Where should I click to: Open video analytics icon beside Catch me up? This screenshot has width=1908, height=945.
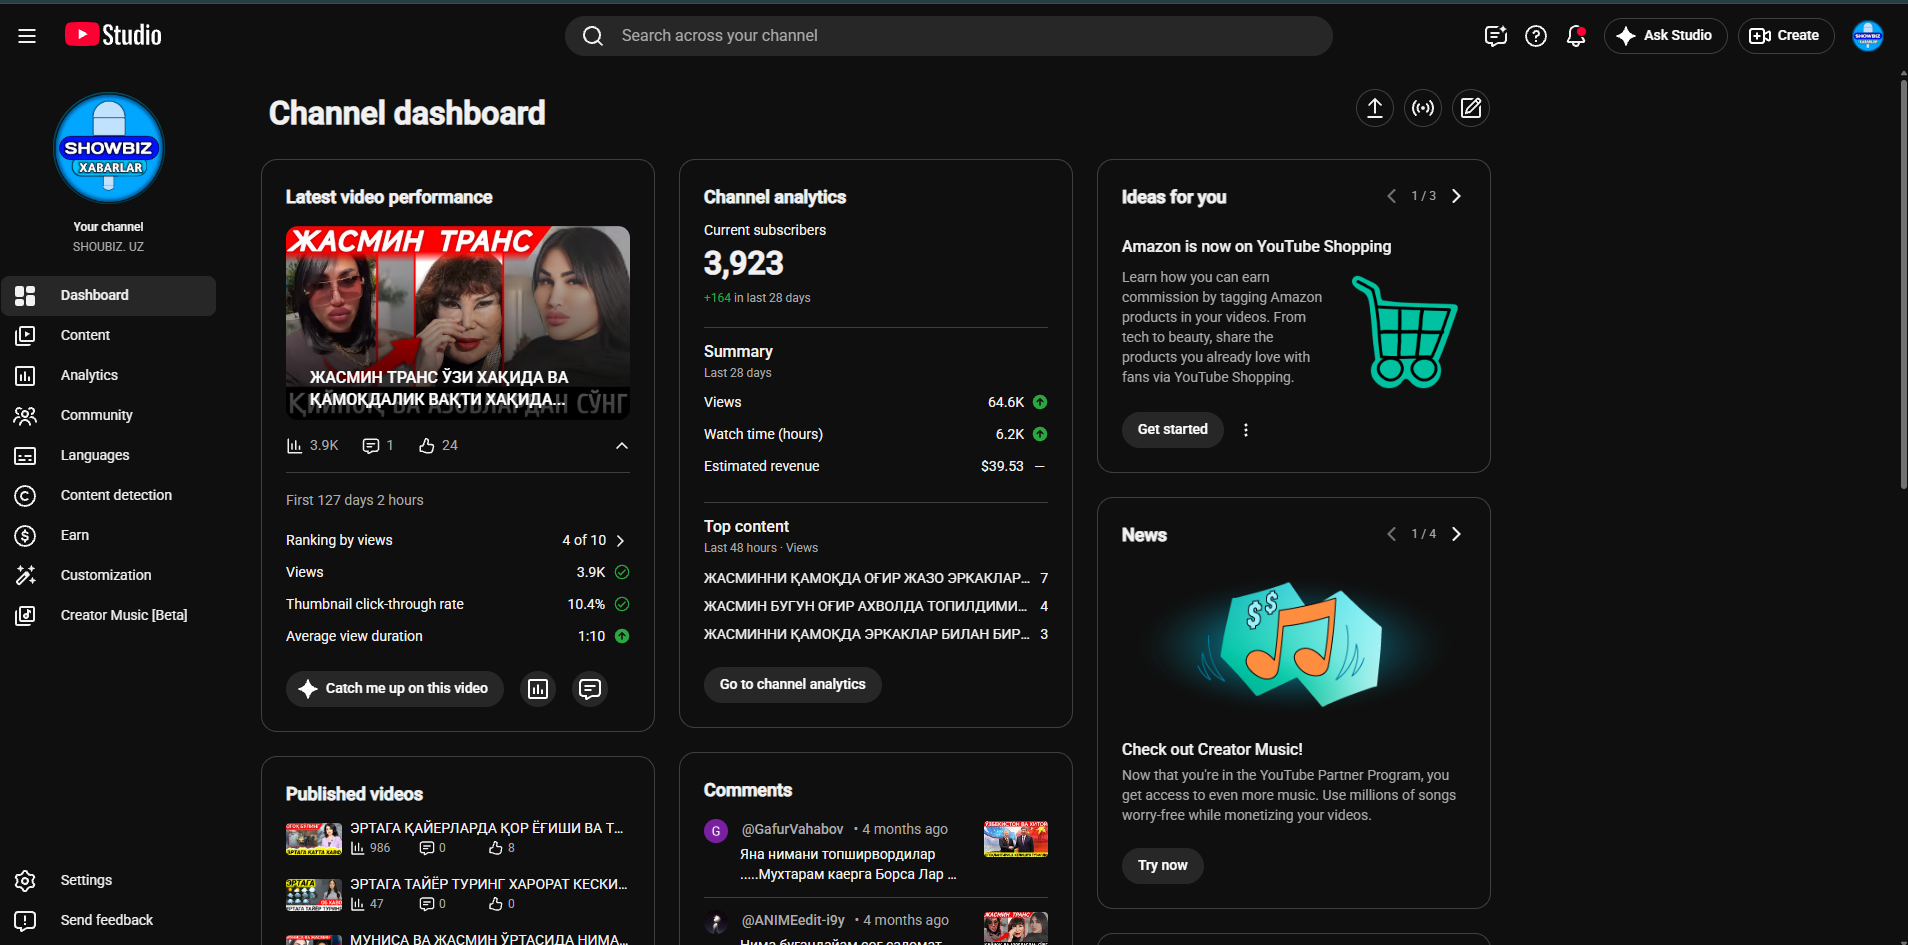click(x=538, y=689)
